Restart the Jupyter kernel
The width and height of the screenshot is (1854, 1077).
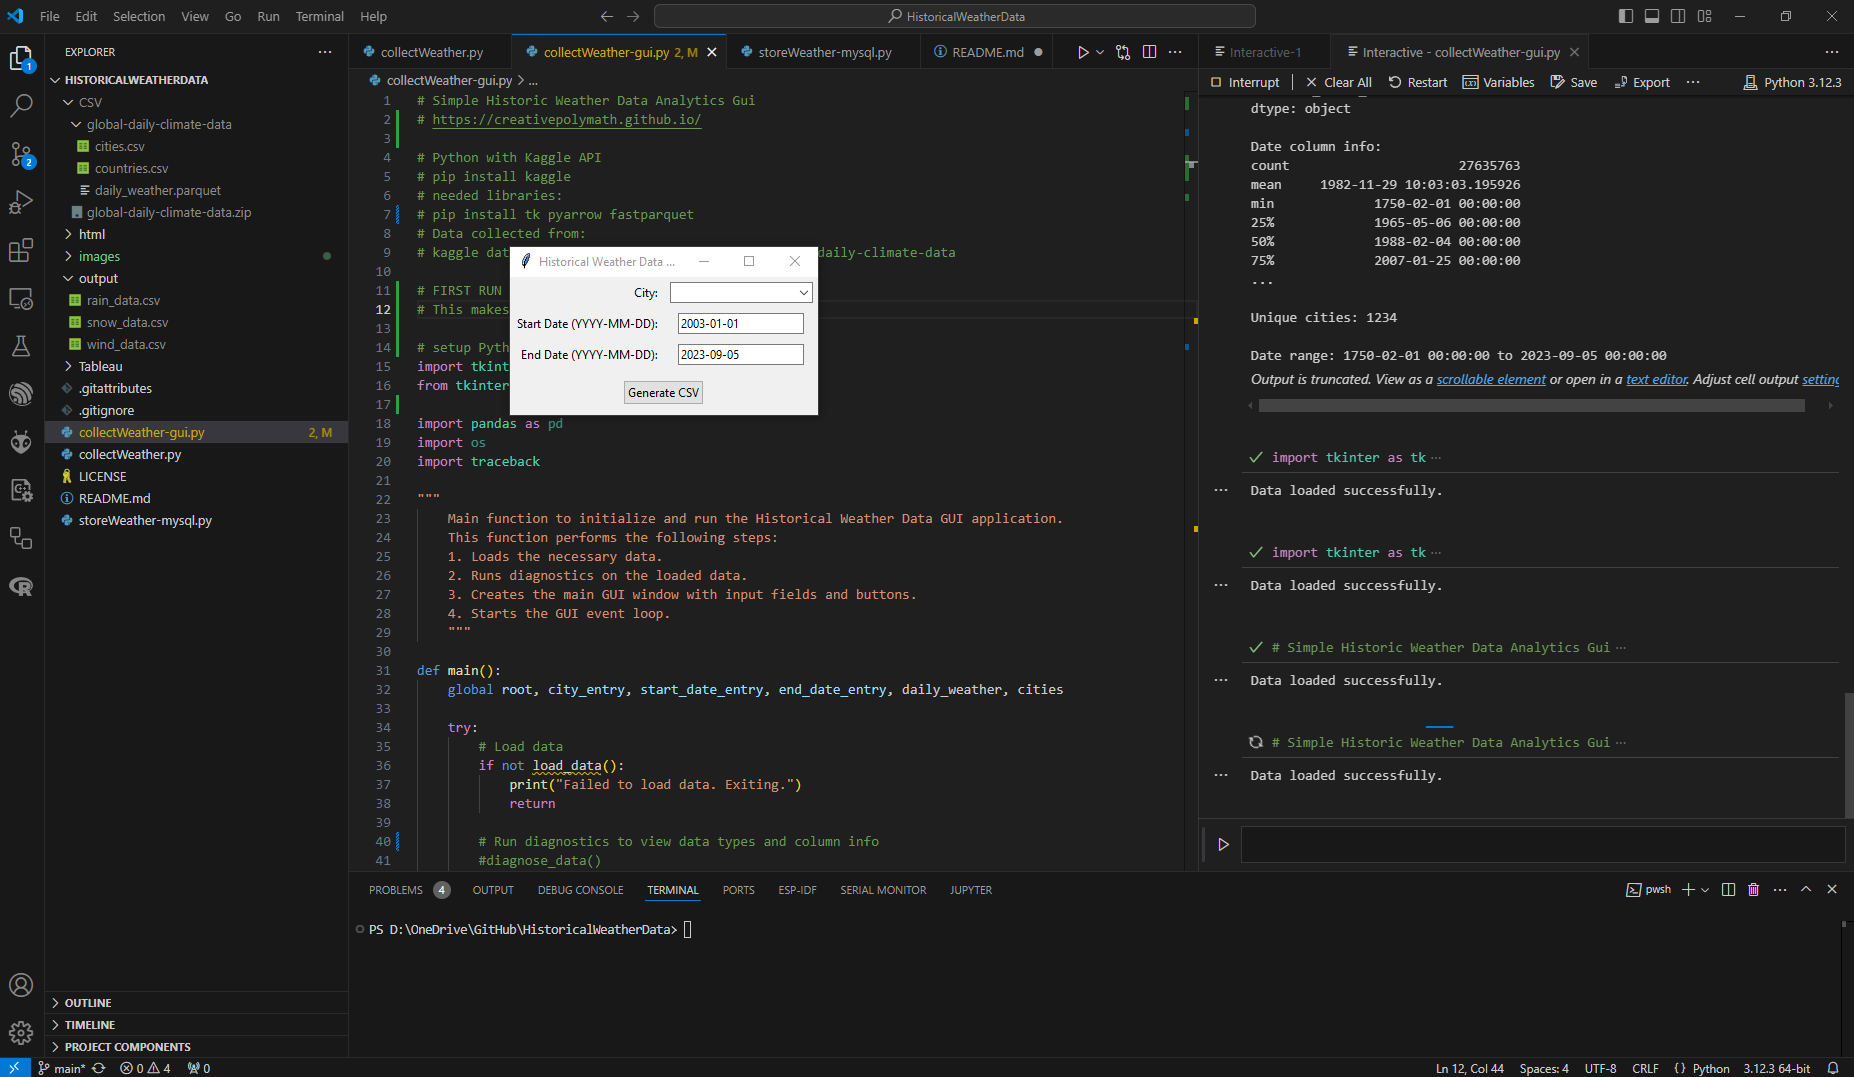pos(1418,82)
